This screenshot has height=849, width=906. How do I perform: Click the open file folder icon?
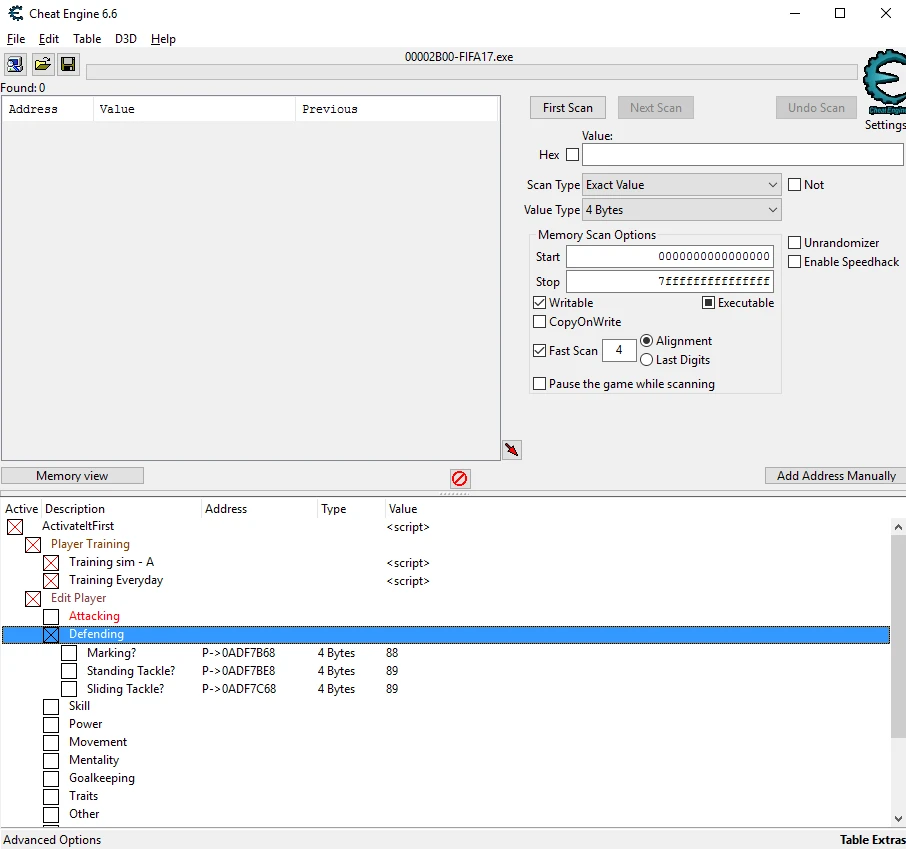pyautogui.click(x=42, y=65)
